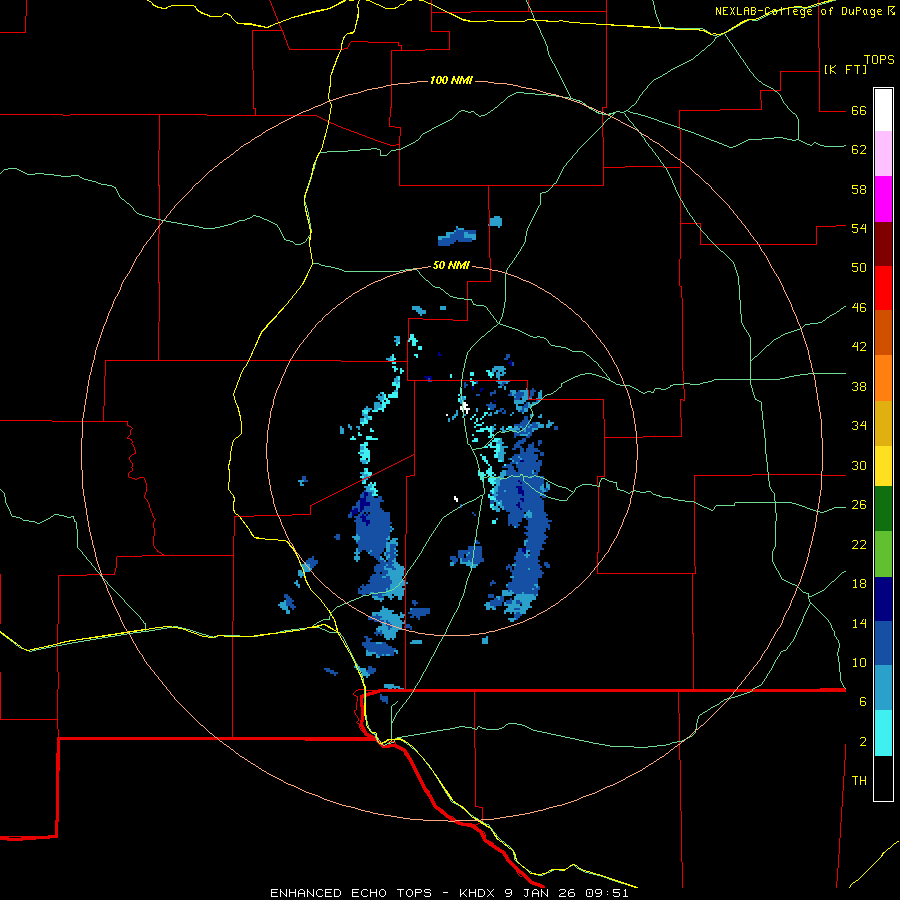
Task: Click the "TH" threshold label
Action: tap(859, 781)
